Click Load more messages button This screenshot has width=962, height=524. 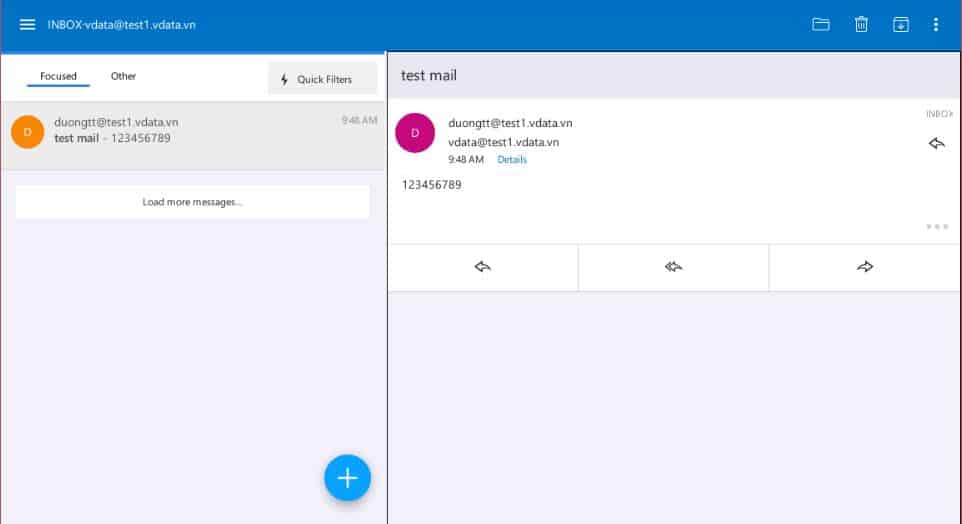click(192, 202)
